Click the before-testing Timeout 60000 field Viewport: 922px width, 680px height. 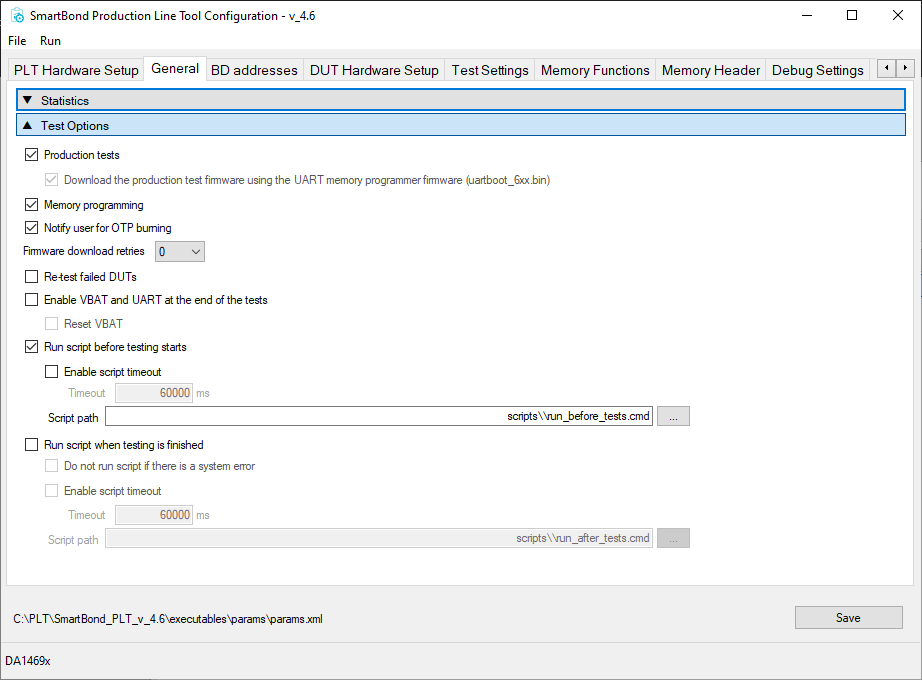pos(154,393)
